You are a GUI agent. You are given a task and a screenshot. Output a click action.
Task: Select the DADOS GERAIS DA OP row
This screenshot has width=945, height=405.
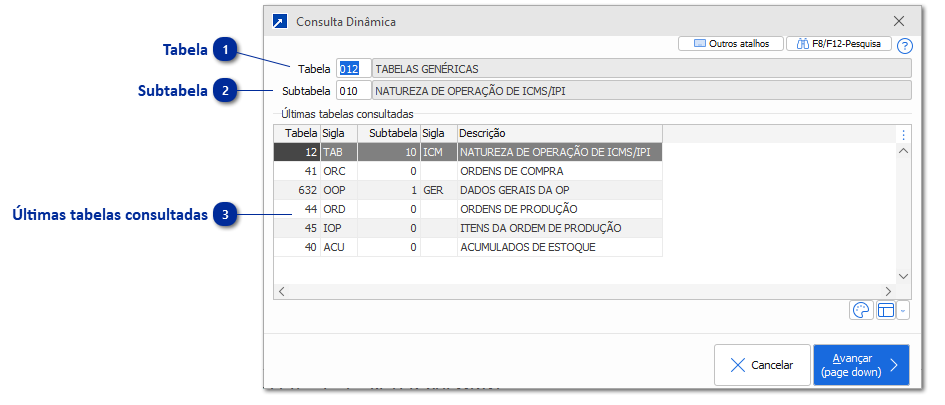pos(468,190)
